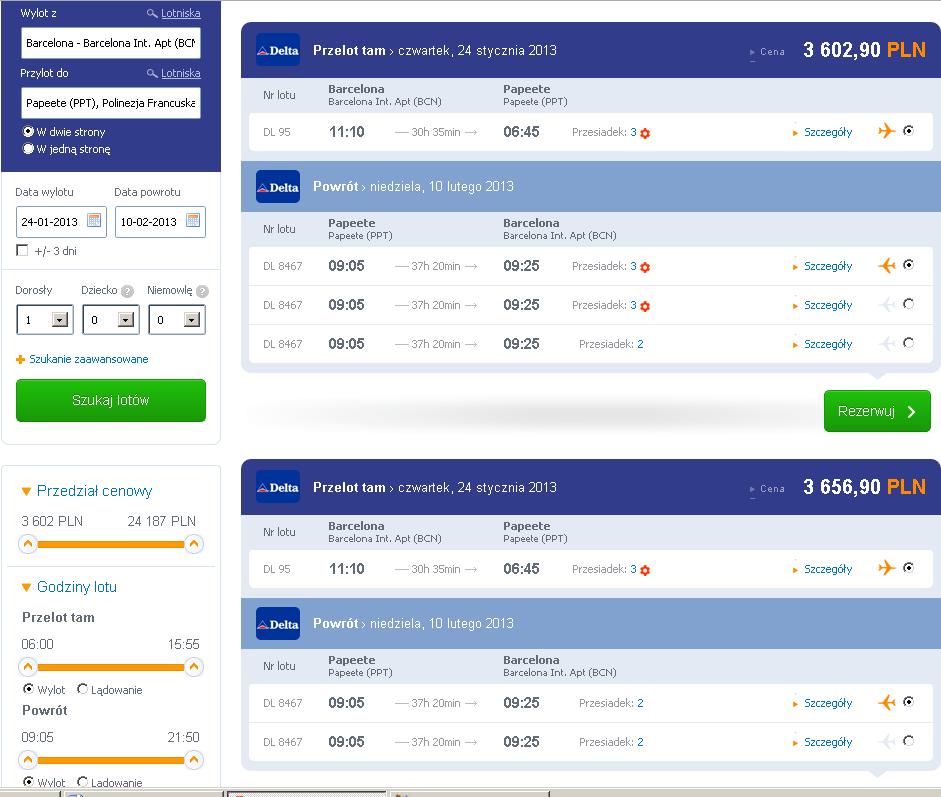Select the W jedną stronę radio button
The width and height of the screenshot is (941, 797).
(28, 148)
